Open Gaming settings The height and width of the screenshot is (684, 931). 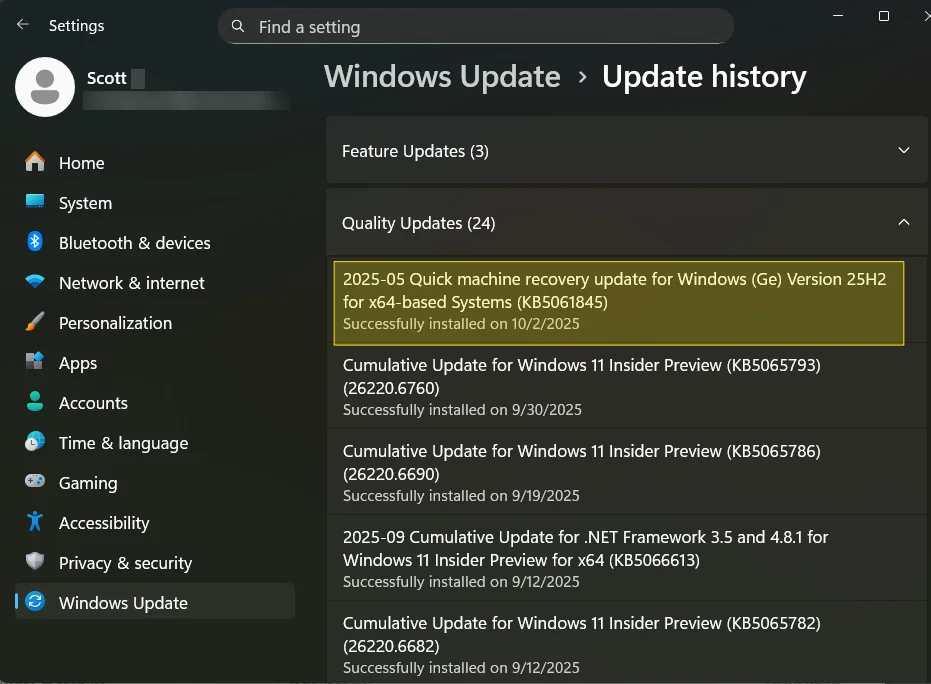(154, 483)
